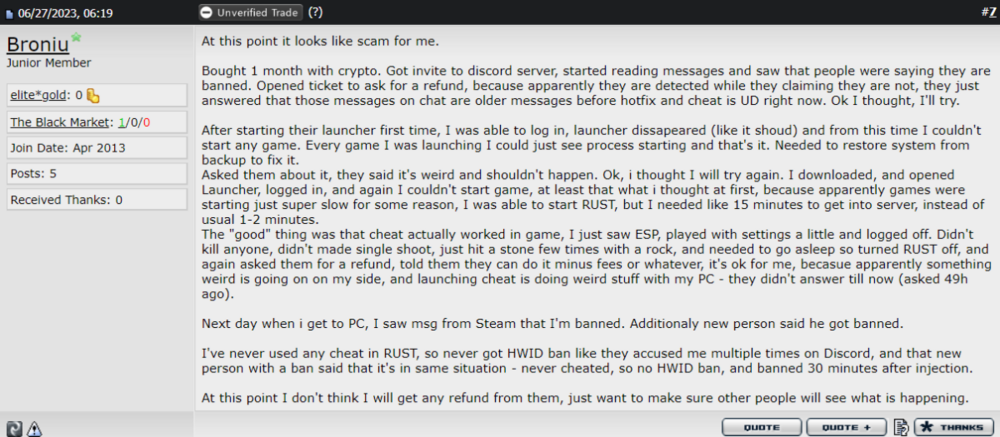Click the QUOTE button
Image resolution: width=1000 pixels, height=437 pixels.
[x=761, y=427]
